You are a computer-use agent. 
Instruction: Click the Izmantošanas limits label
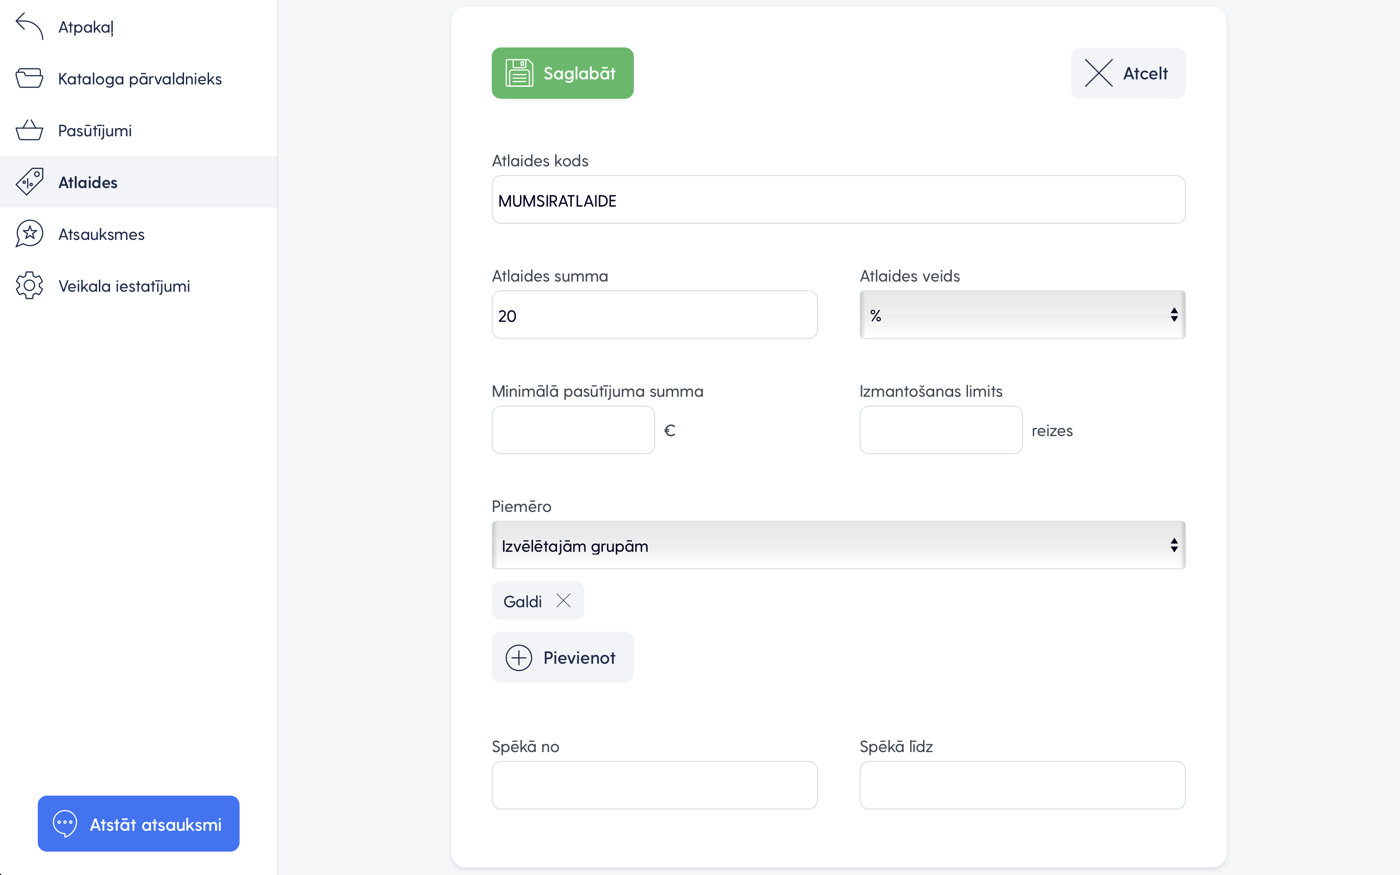pos(931,391)
